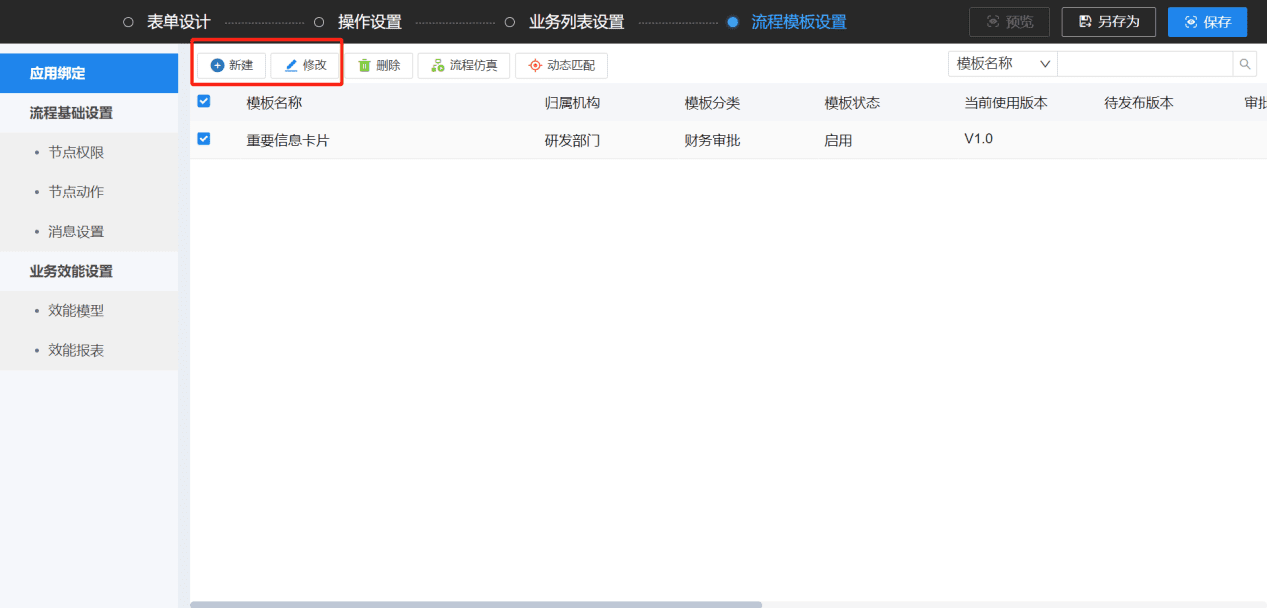Click the 另存为 disk icon
The width and height of the screenshot is (1267, 608).
1085,21
